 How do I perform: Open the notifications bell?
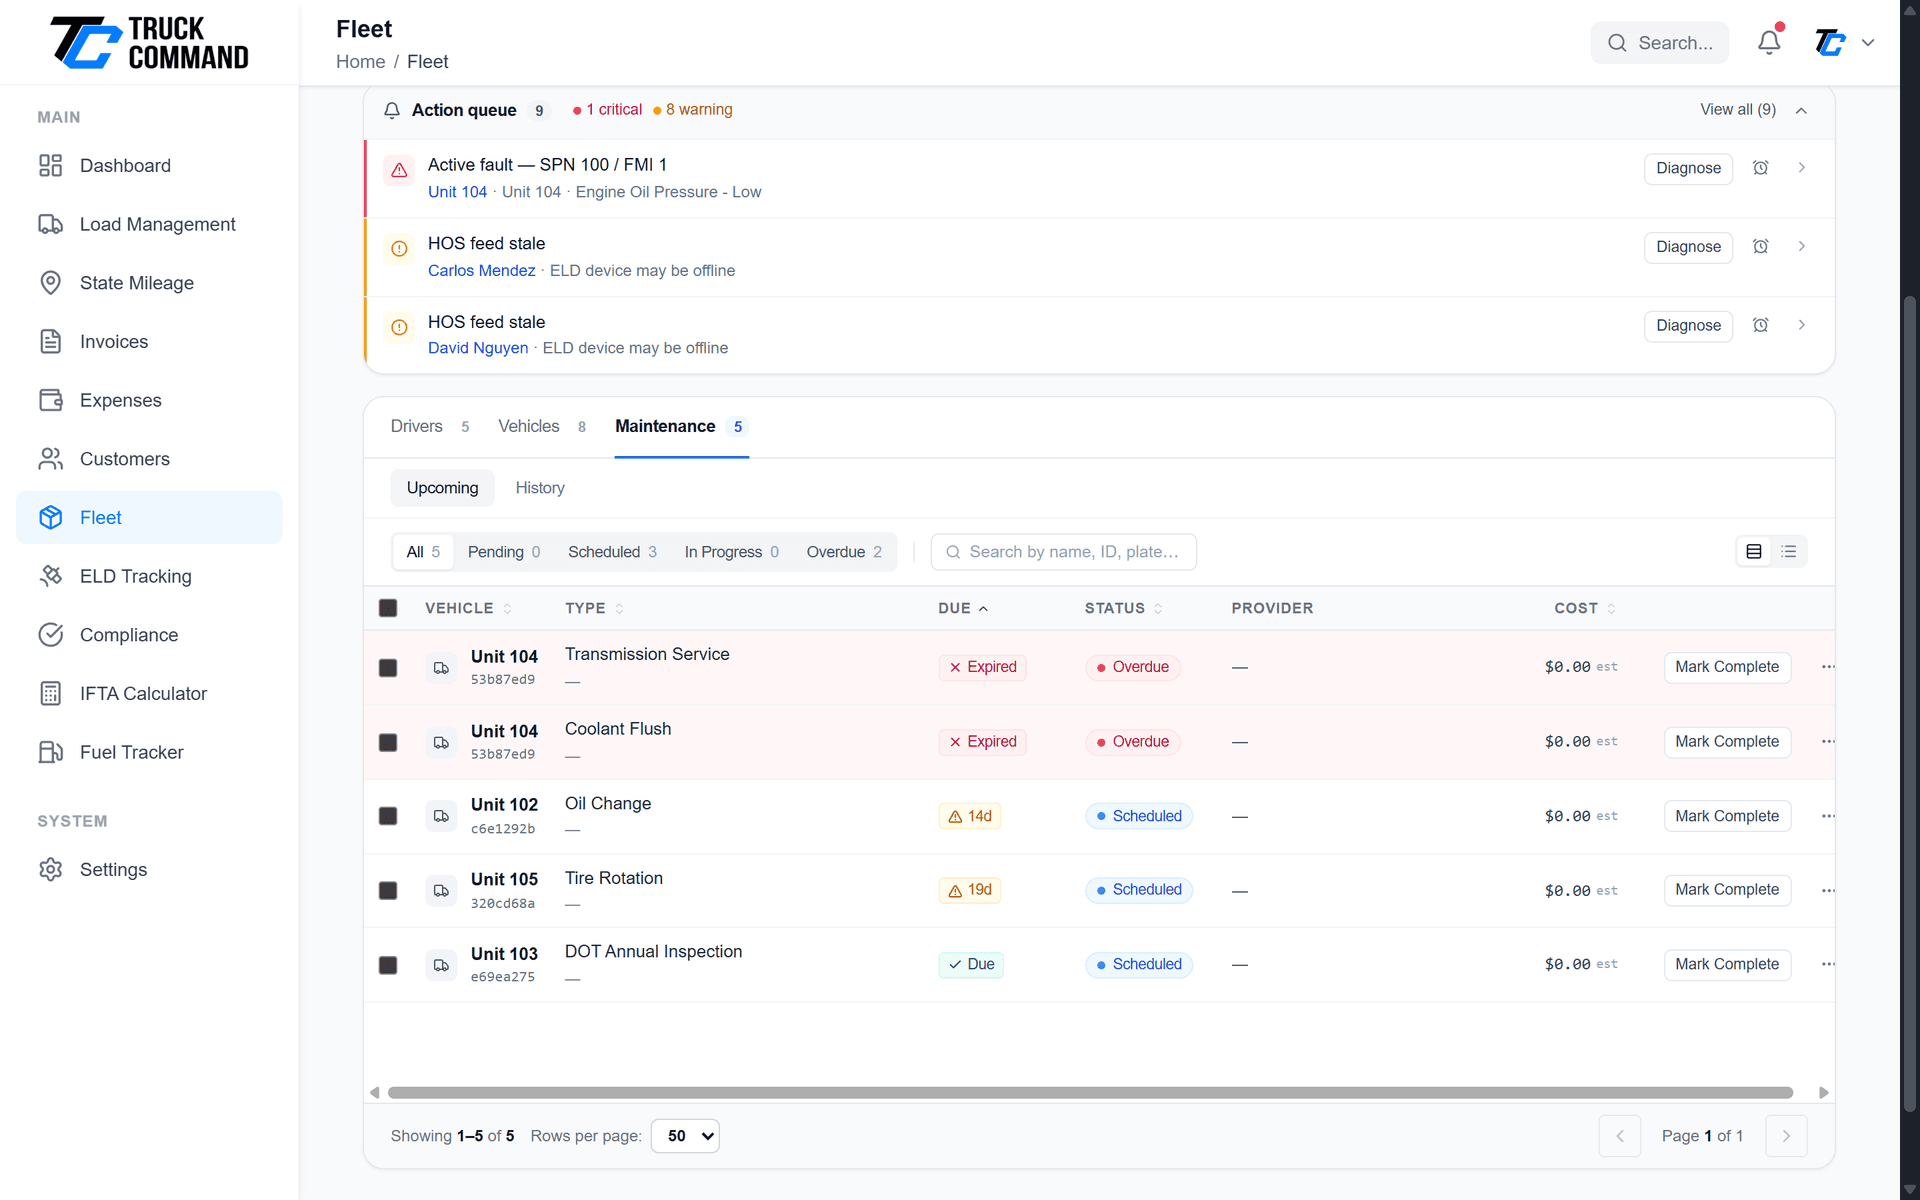tap(1769, 42)
